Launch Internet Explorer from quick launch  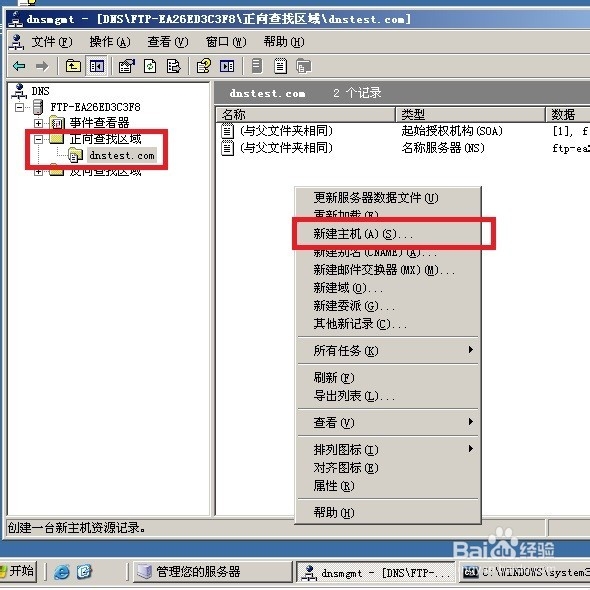click(x=62, y=572)
